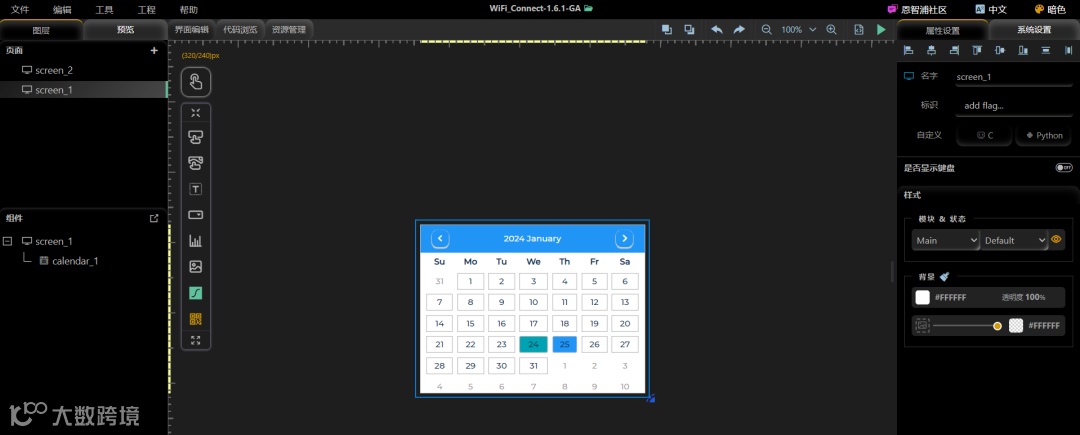Select the green curve widget icon
The image size is (1080, 435).
point(196,293)
